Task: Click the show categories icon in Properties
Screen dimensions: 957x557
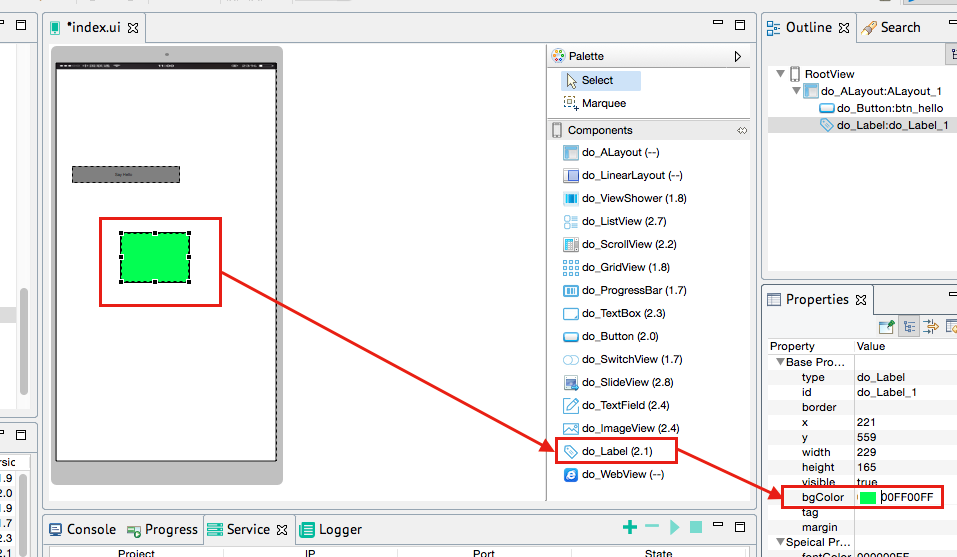Action: tap(909, 326)
